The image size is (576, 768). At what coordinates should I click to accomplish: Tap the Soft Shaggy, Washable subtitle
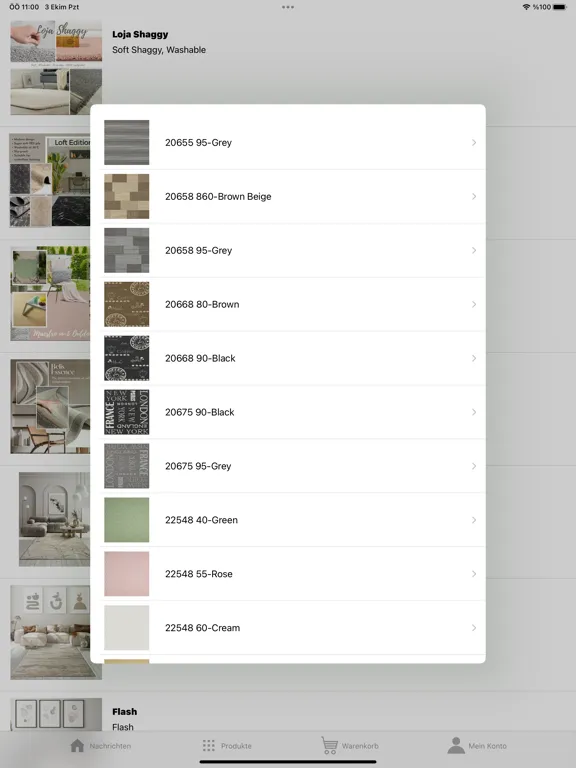tap(159, 49)
